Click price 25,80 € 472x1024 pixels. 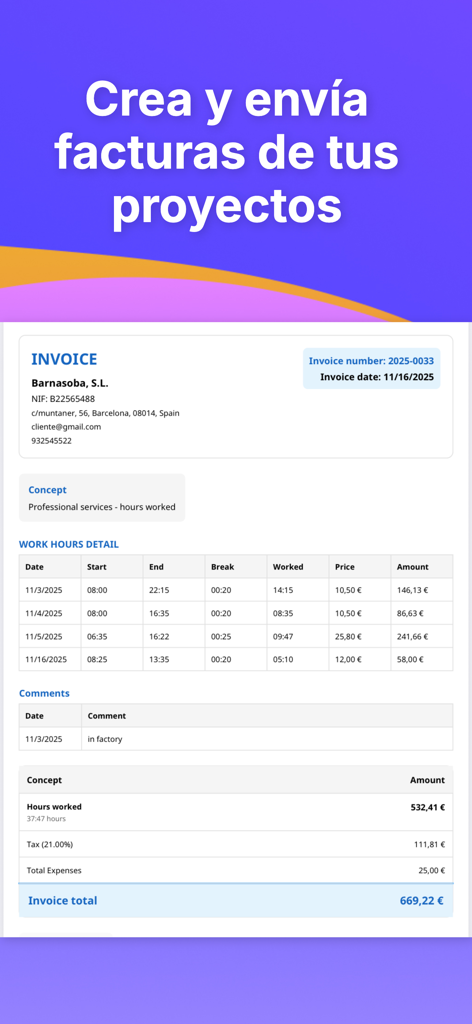(x=348, y=637)
